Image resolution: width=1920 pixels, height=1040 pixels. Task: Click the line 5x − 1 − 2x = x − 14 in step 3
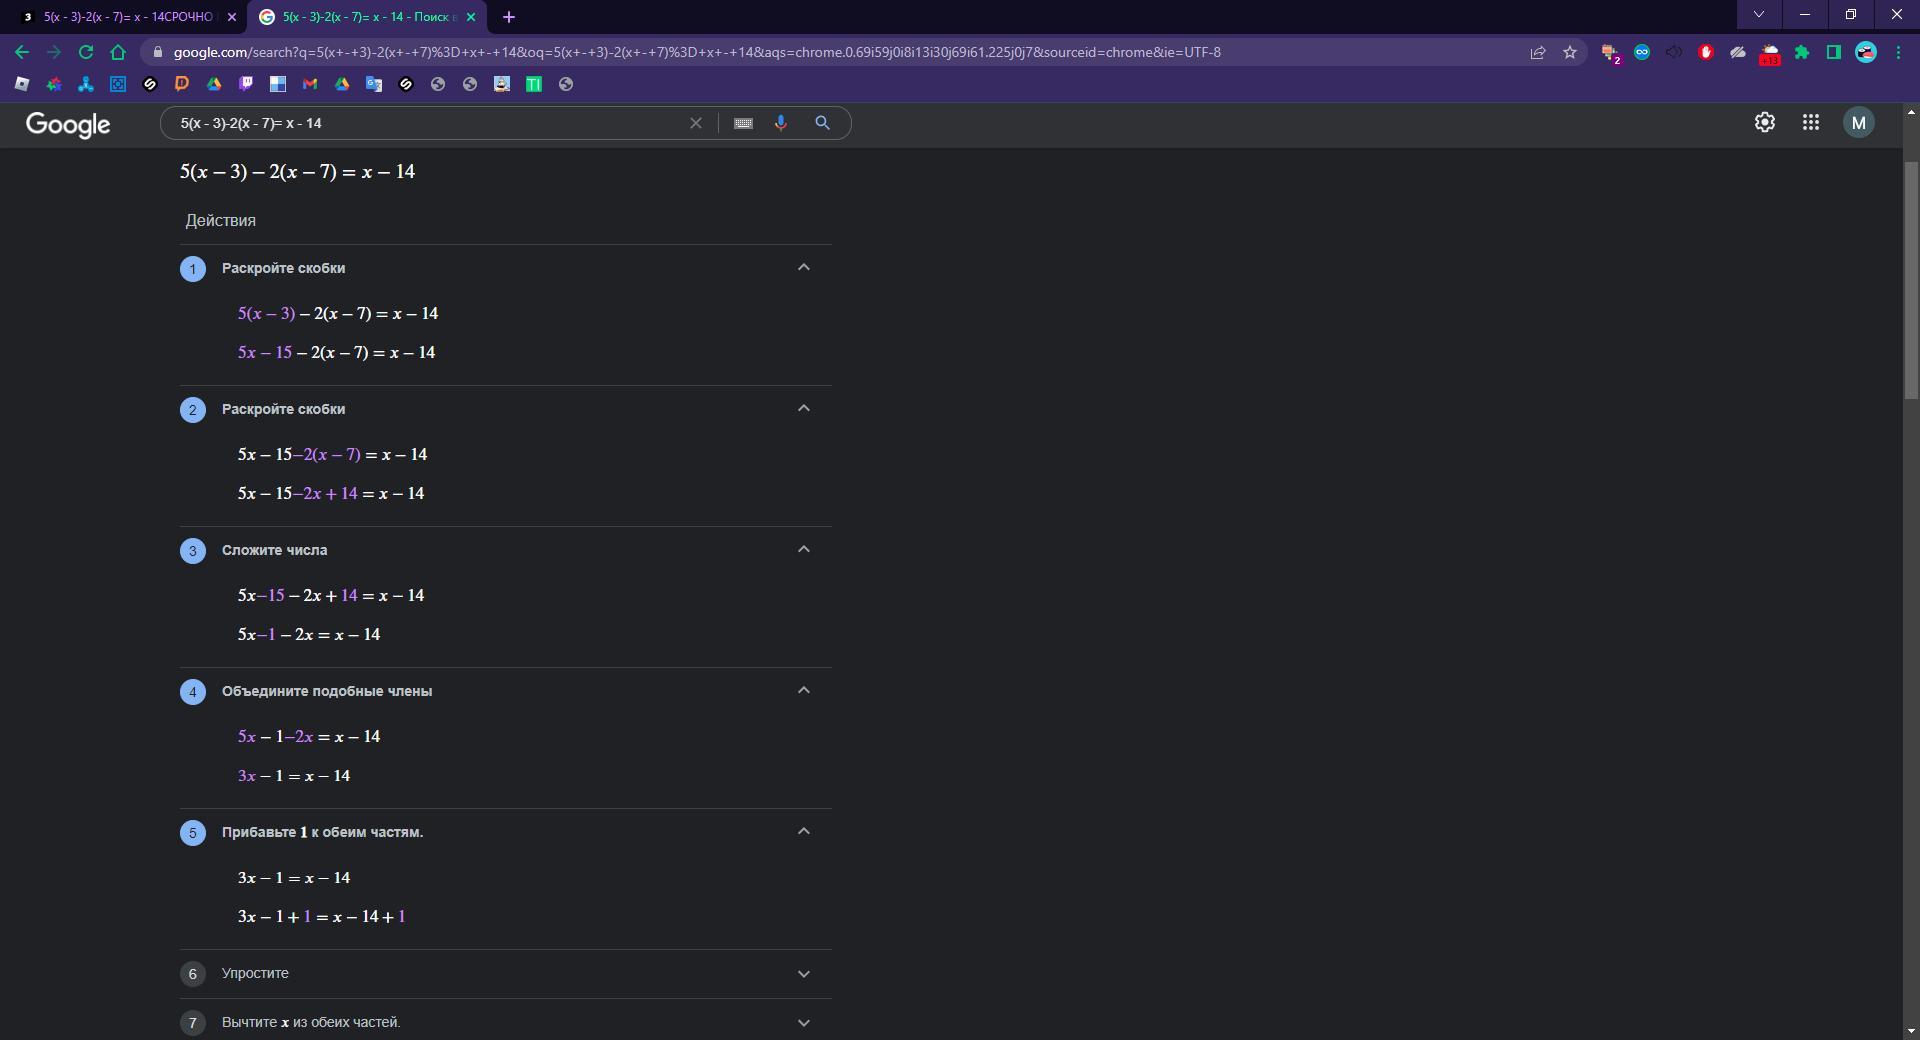pyautogui.click(x=309, y=635)
